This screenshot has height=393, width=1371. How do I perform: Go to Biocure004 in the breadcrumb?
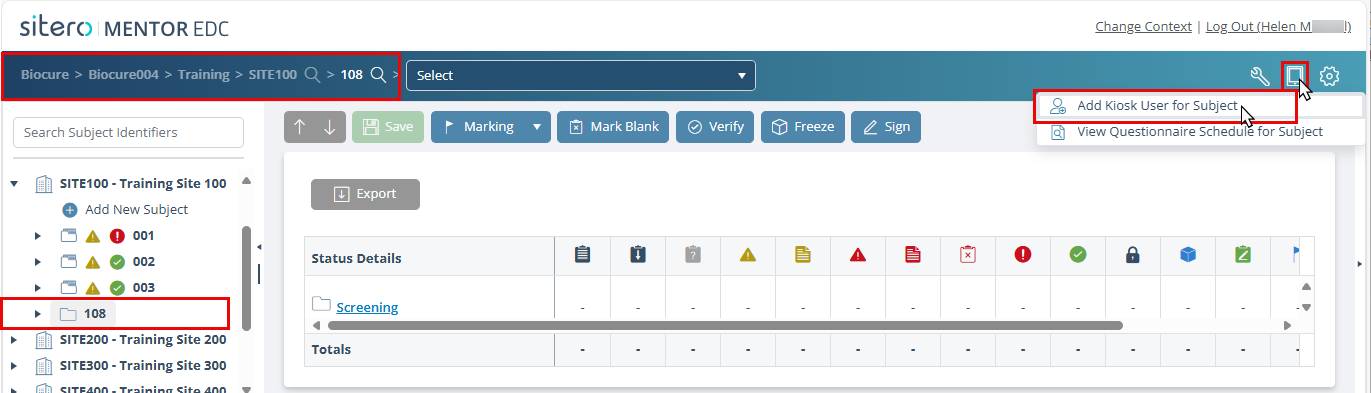click(x=123, y=75)
